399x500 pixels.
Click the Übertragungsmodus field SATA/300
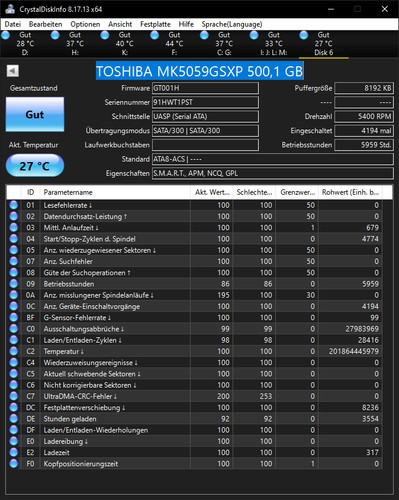pos(205,131)
